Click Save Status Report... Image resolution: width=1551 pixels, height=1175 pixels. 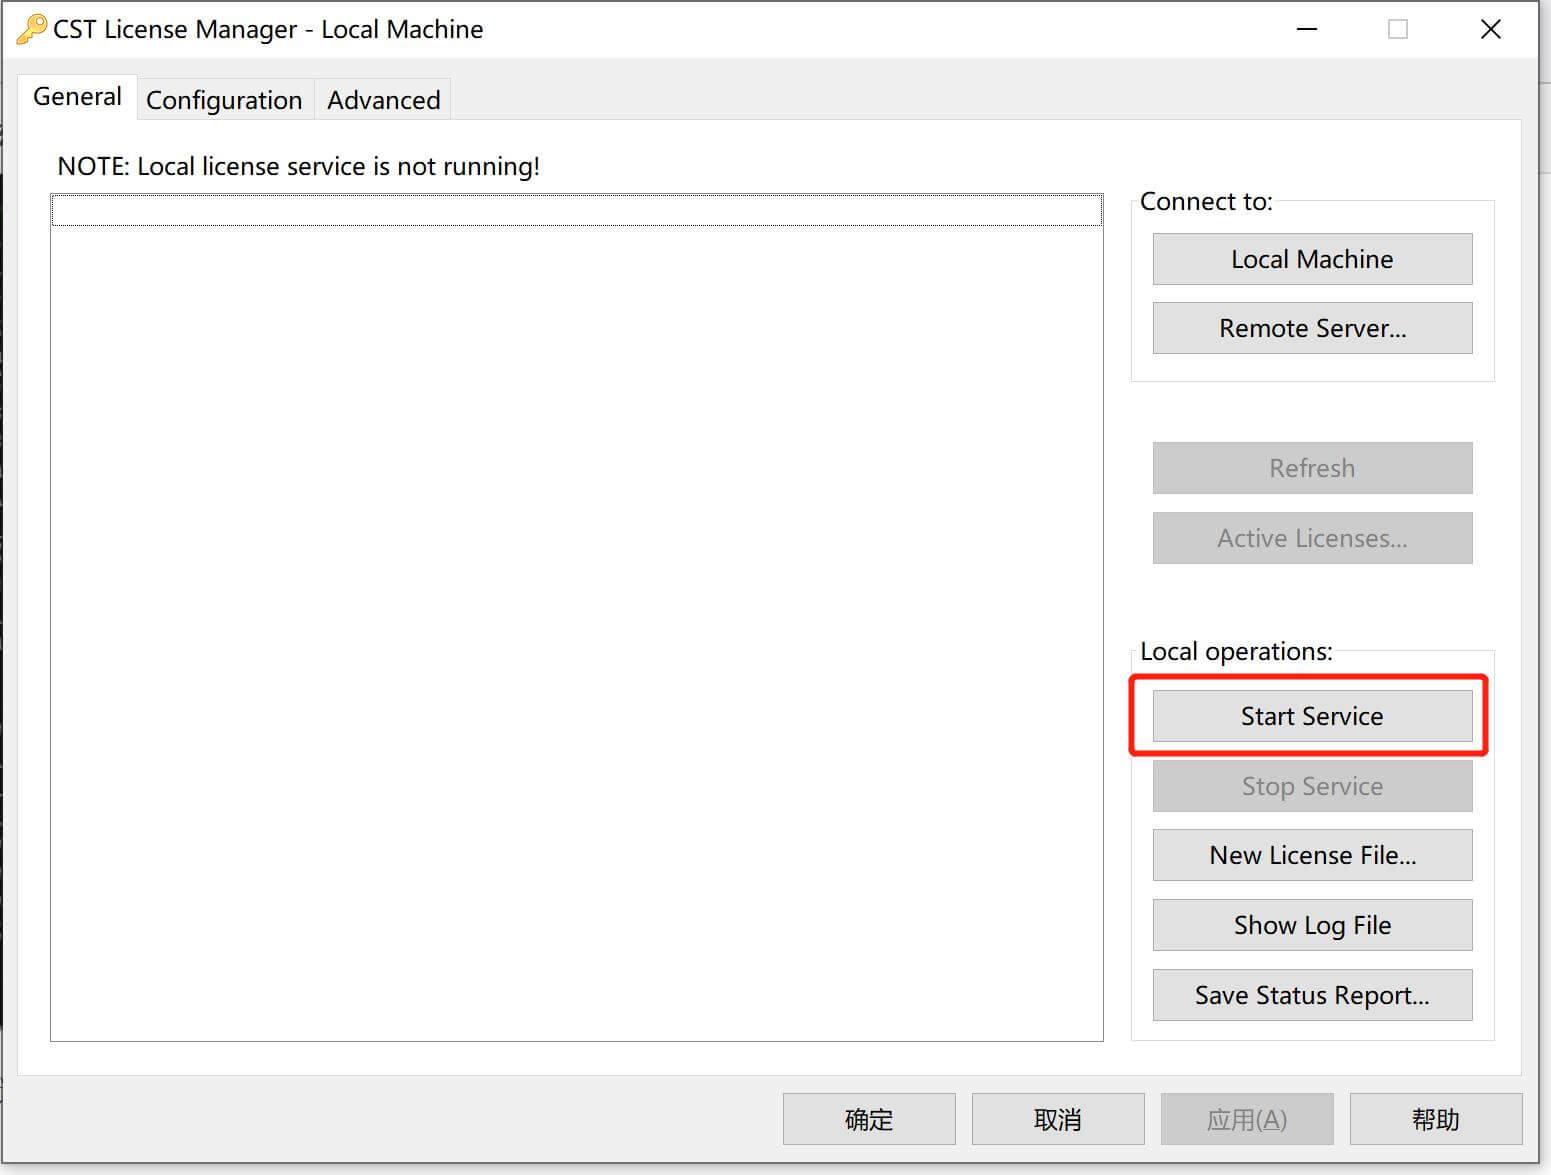click(x=1311, y=995)
